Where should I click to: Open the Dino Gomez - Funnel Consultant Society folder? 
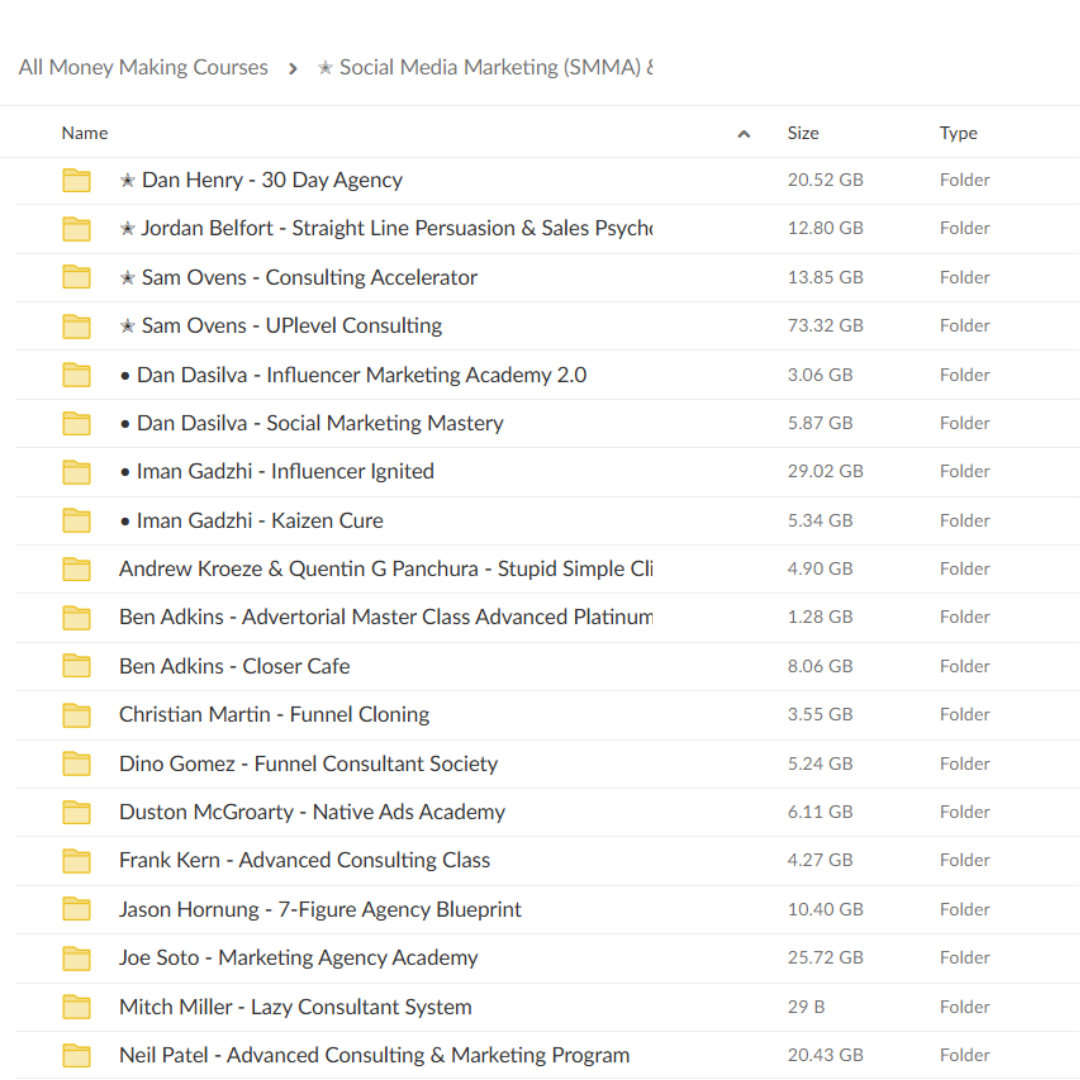coord(308,763)
